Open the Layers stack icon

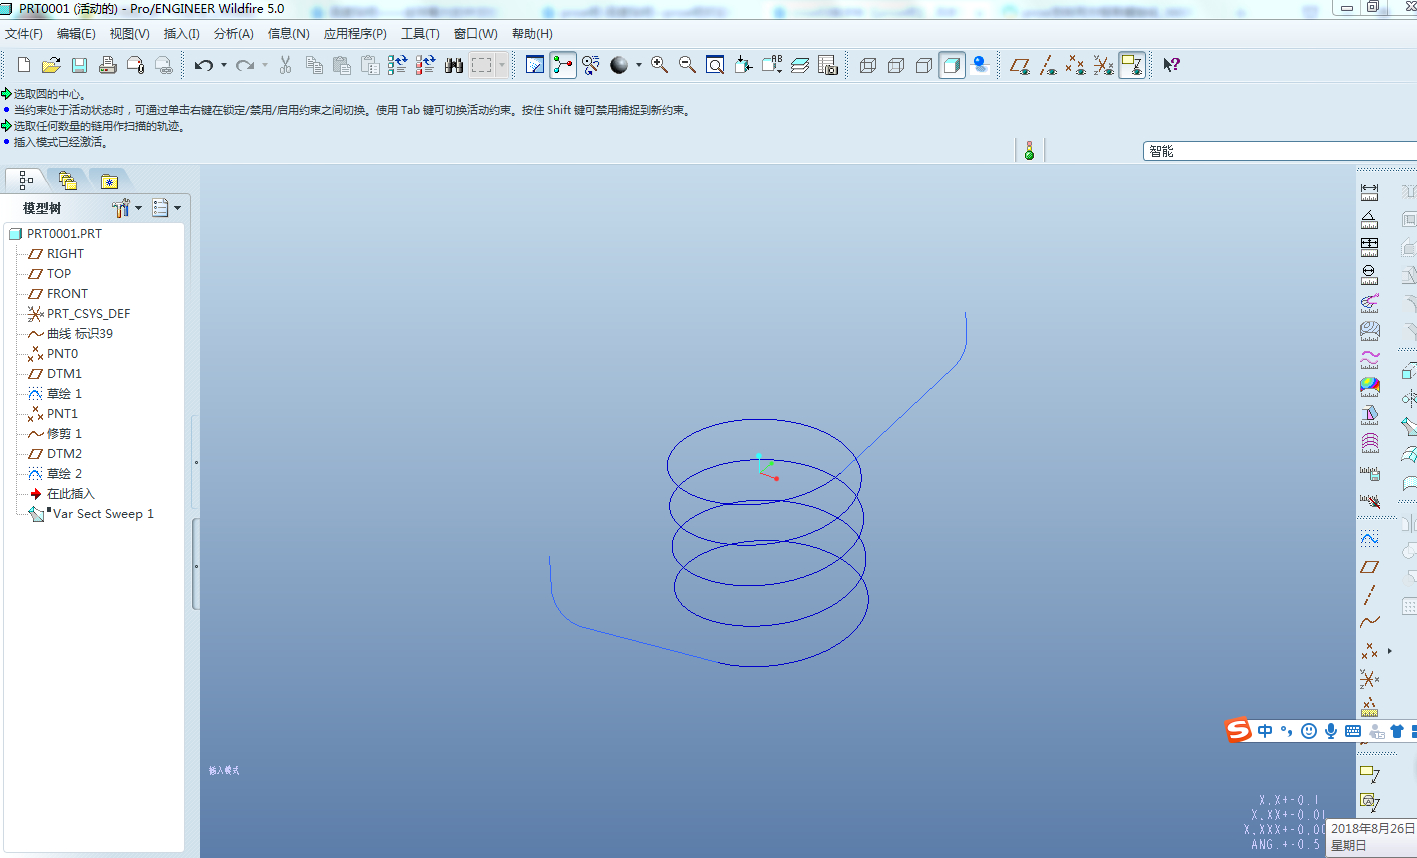pos(800,65)
